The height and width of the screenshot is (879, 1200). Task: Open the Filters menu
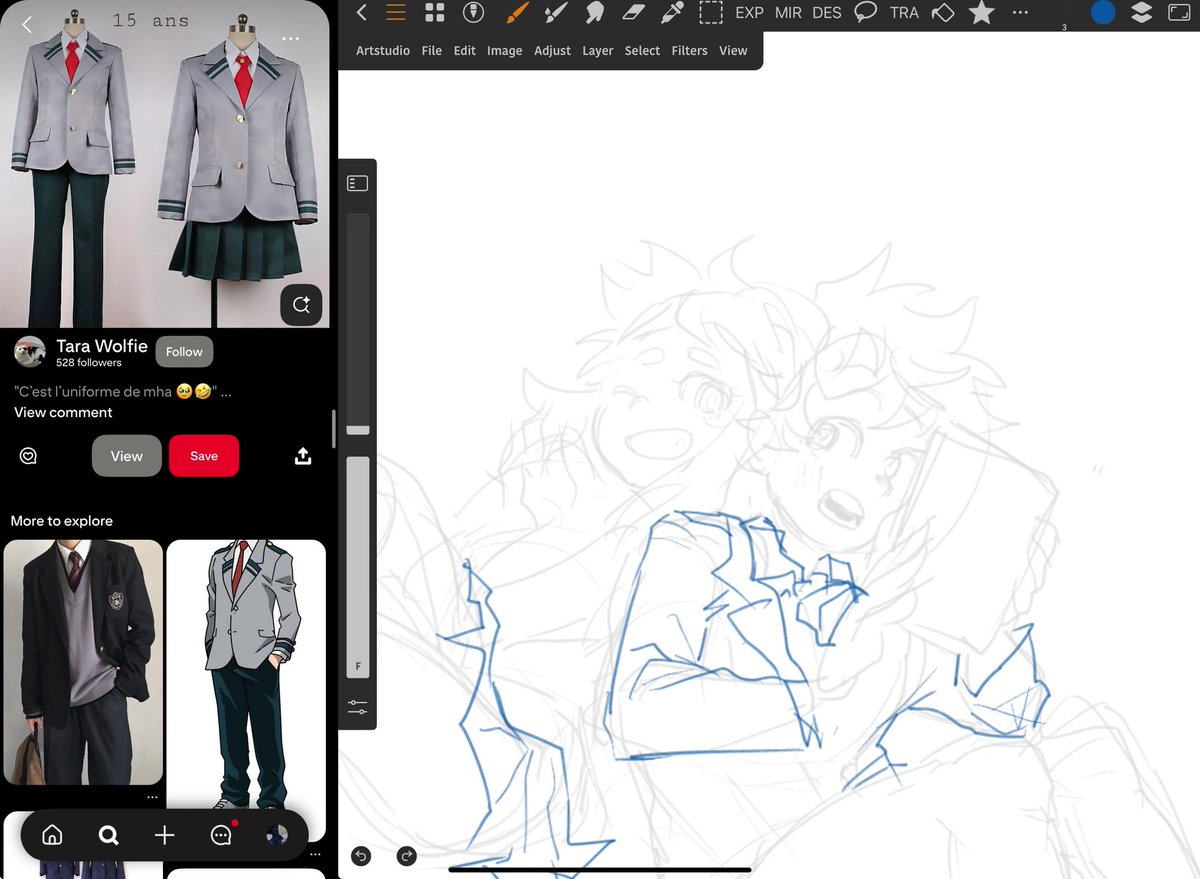tap(689, 50)
